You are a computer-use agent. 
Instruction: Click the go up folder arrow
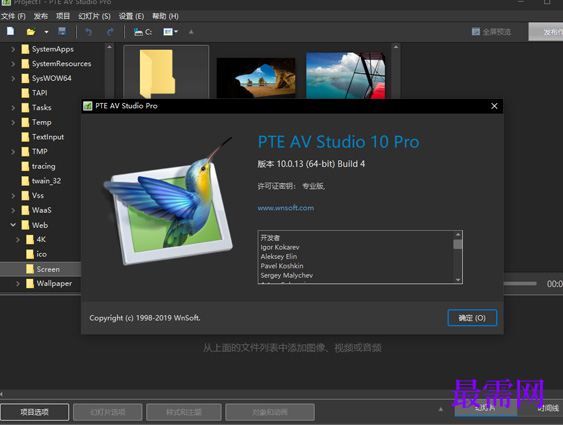point(191,32)
